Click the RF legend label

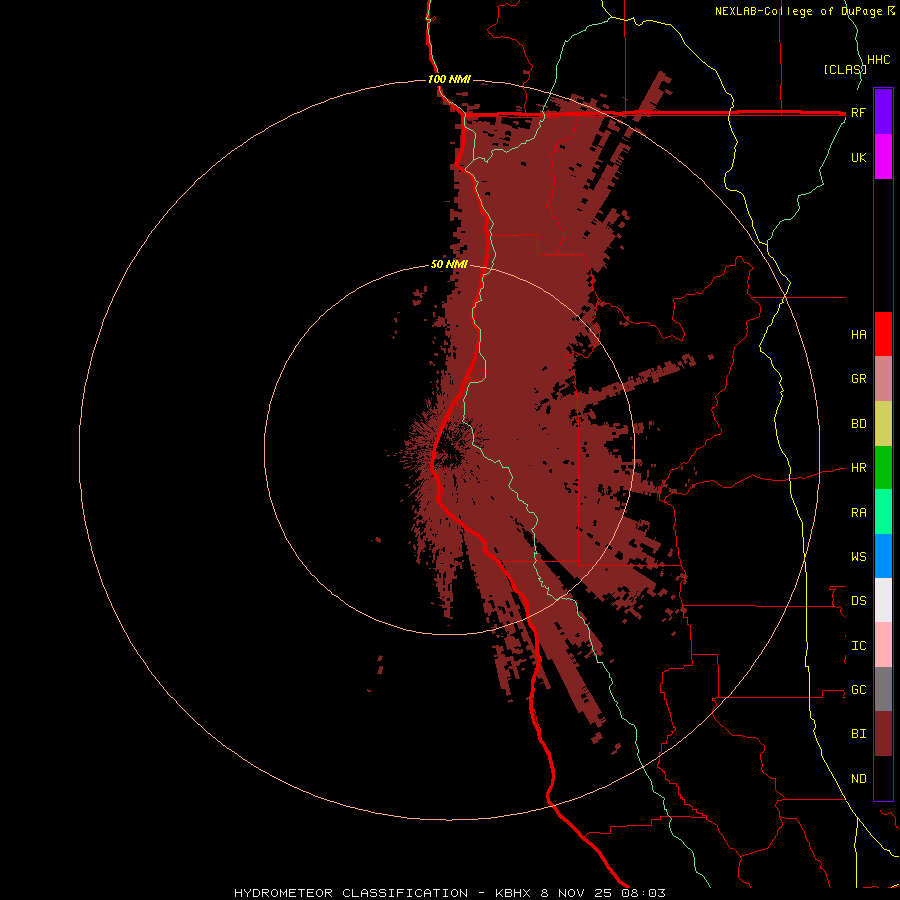[x=858, y=113]
